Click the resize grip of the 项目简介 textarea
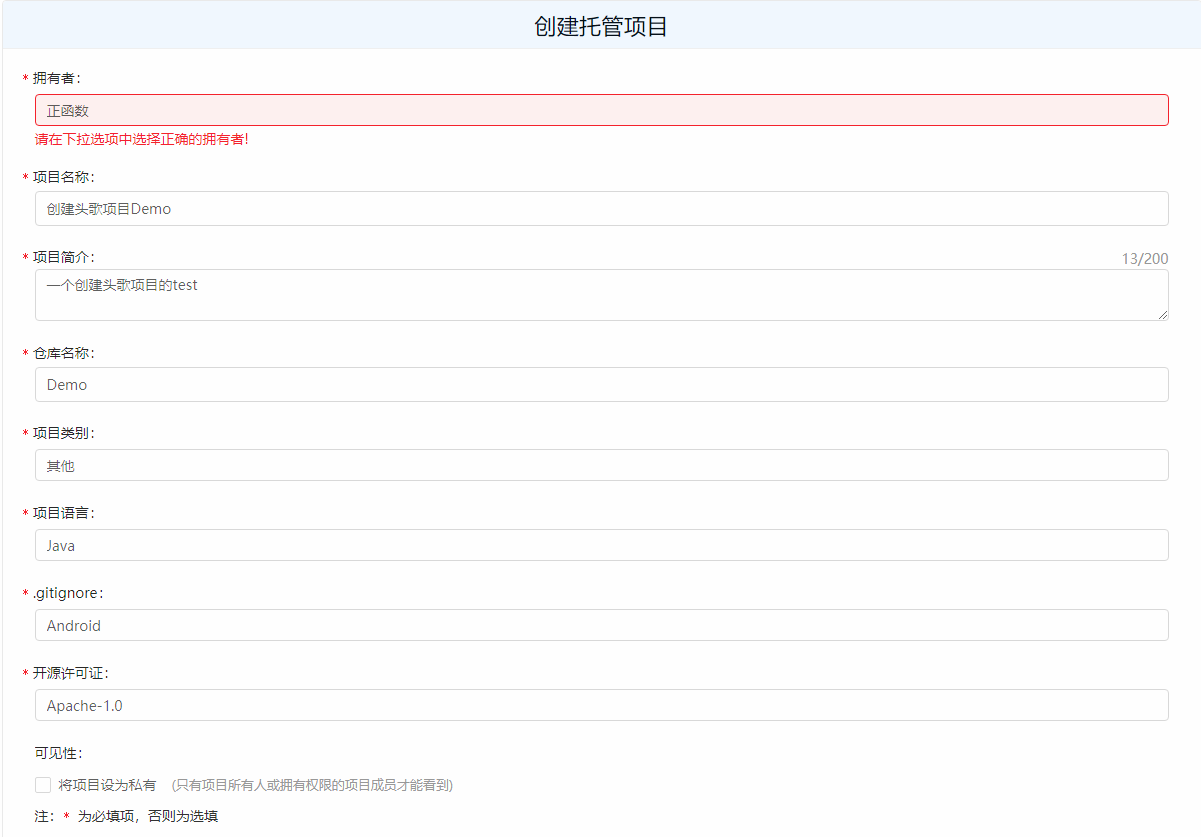The image size is (1201, 837). tap(1162, 314)
